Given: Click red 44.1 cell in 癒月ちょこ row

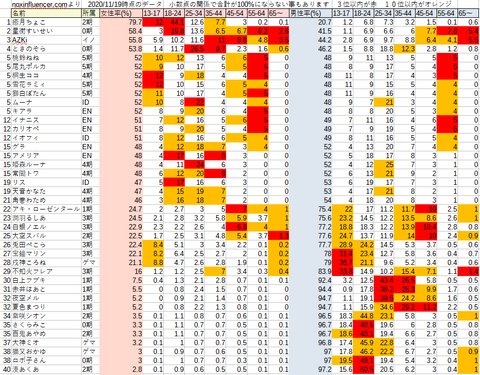Looking at the screenshot, I should click(x=174, y=22).
